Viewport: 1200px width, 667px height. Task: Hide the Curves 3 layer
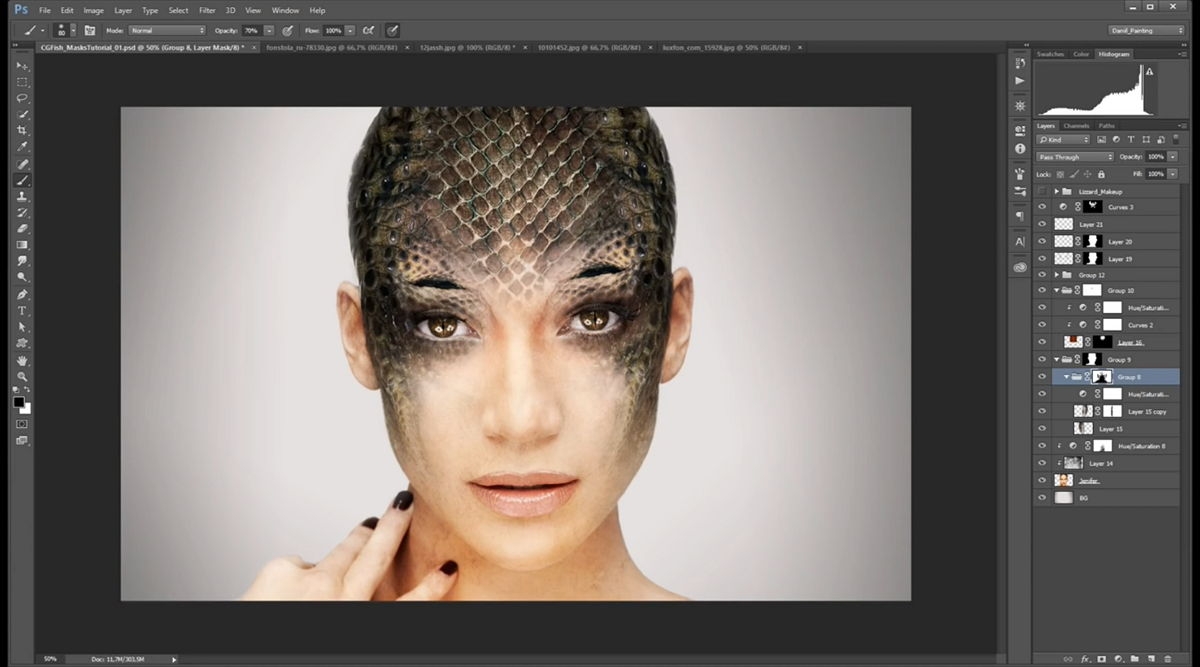[1042, 207]
